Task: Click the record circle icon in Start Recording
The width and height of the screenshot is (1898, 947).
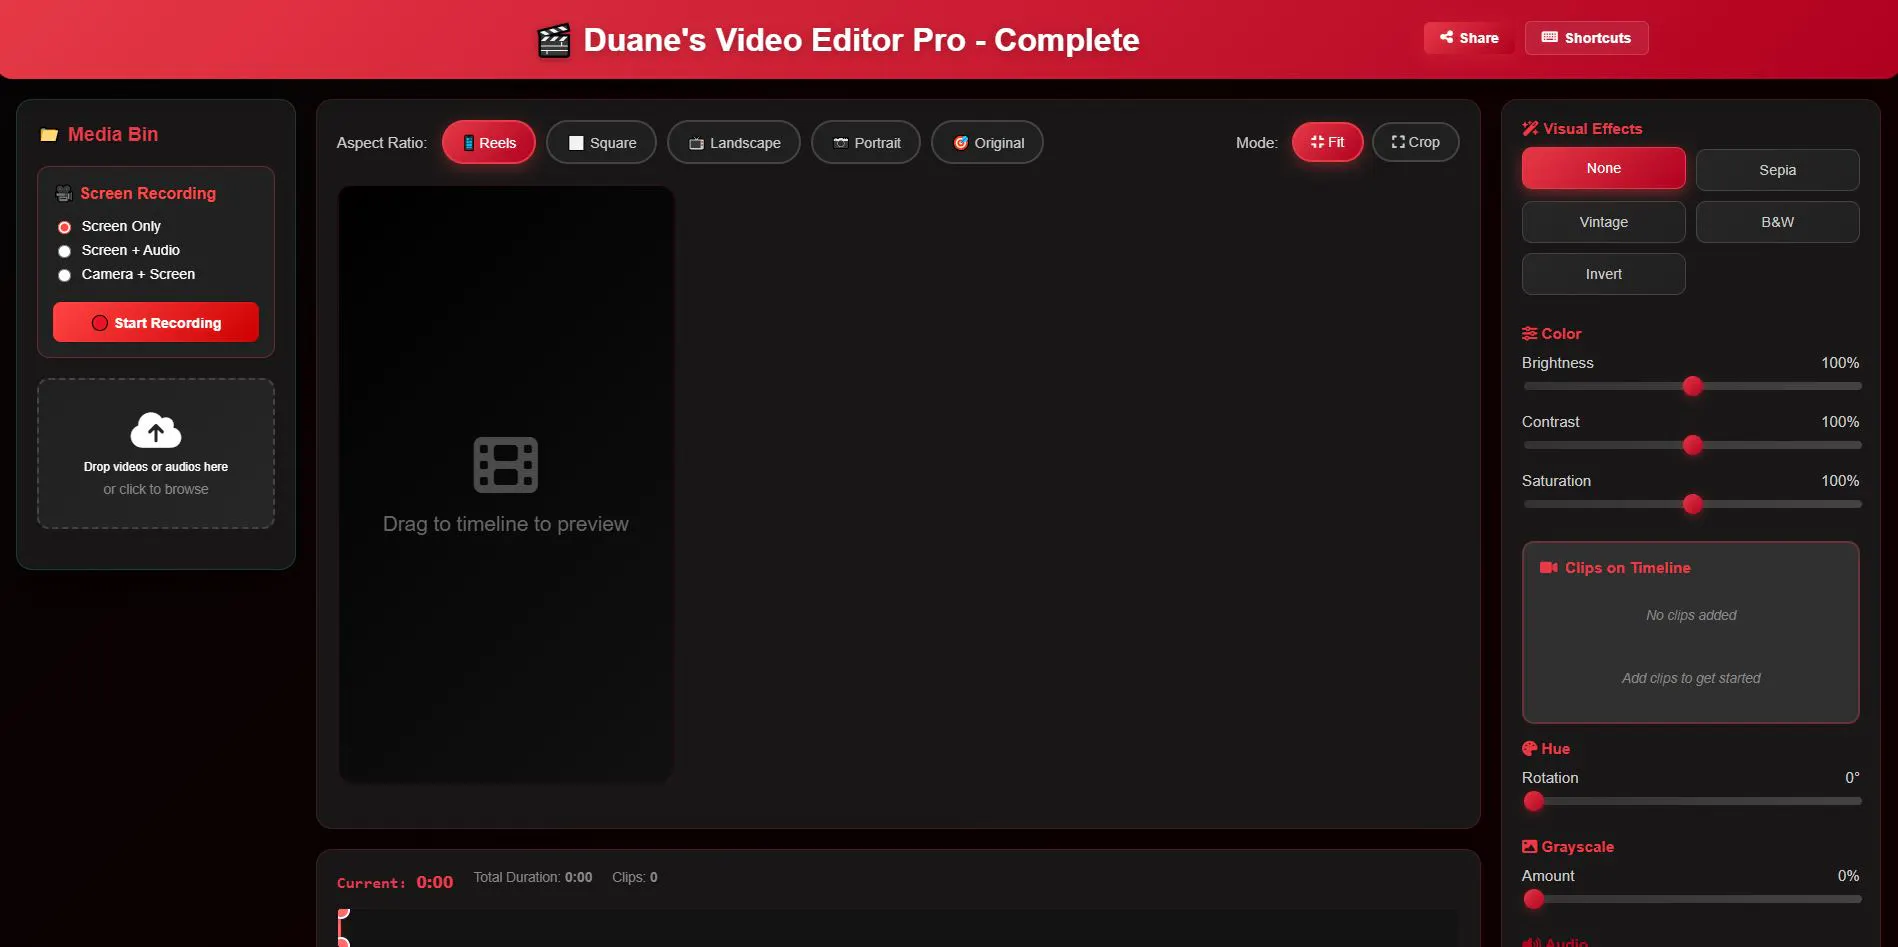Action: [x=100, y=323]
